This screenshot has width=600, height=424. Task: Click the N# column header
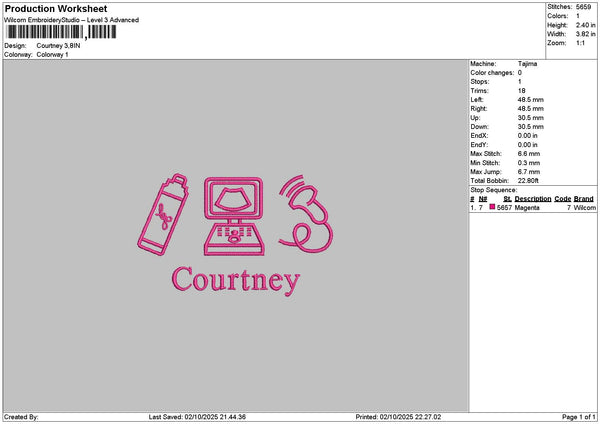tap(483, 199)
